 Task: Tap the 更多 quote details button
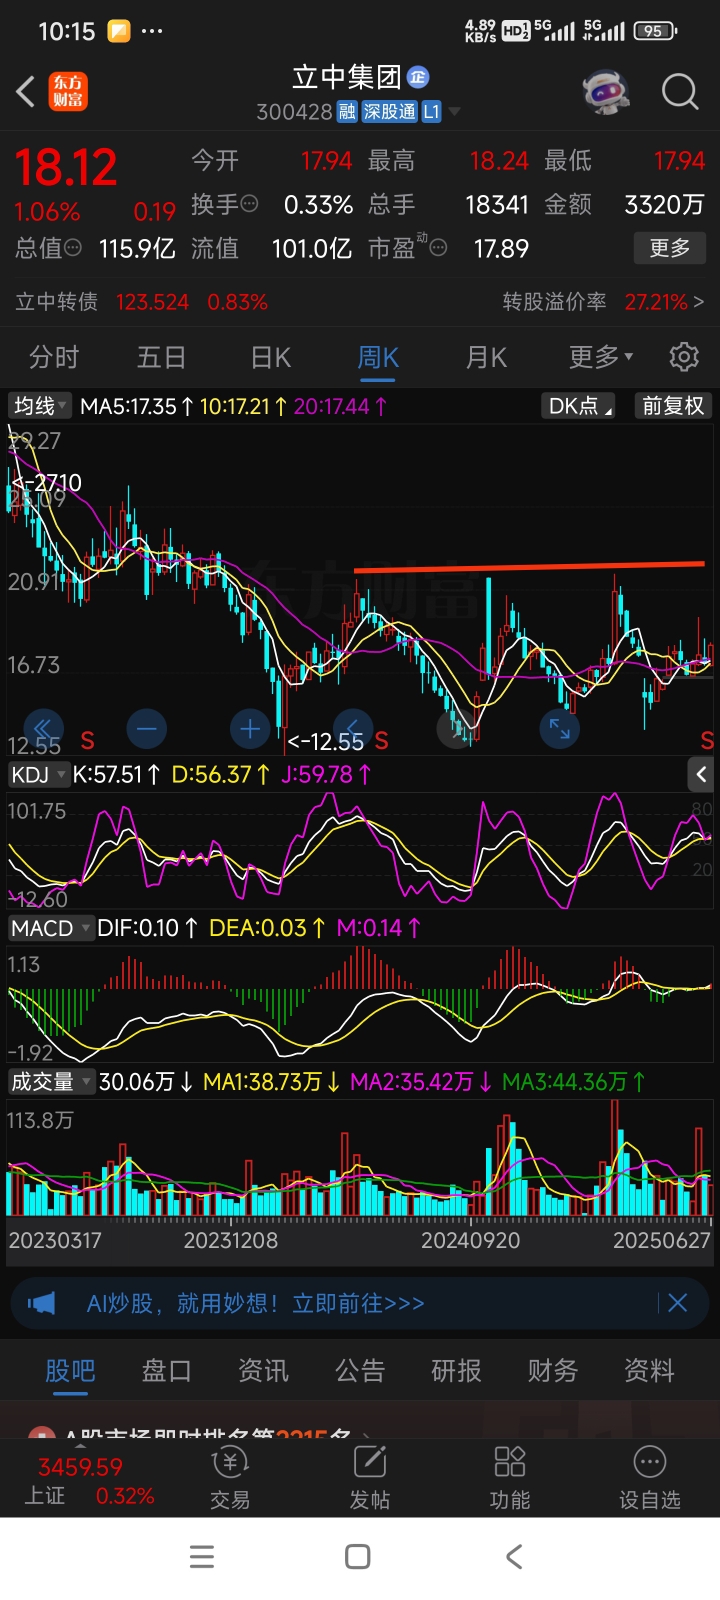[670, 248]
